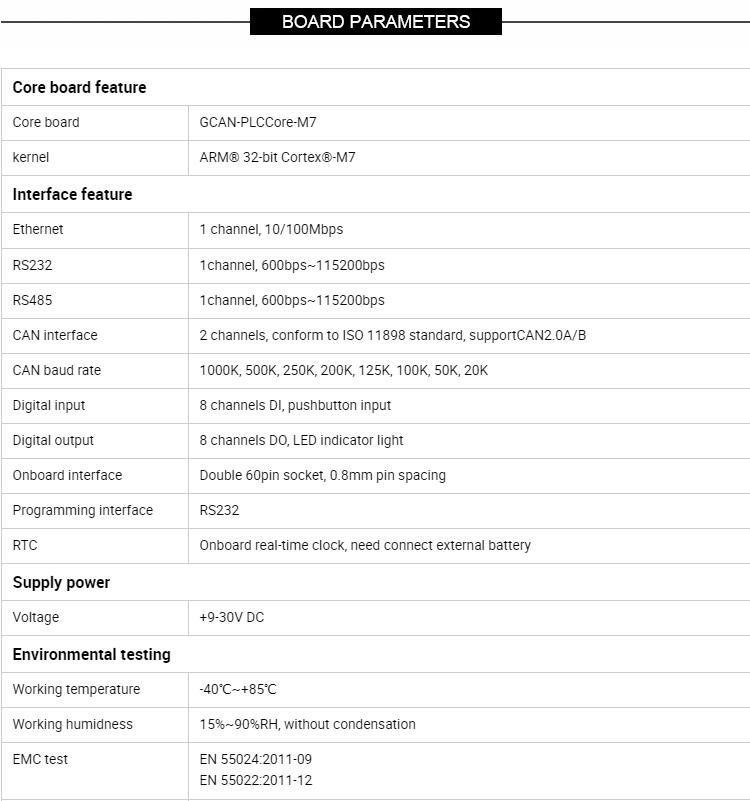The width and height of the screenshot is (750, 801).
Task: Click the Core board feature section header
Action: point(79,87)
